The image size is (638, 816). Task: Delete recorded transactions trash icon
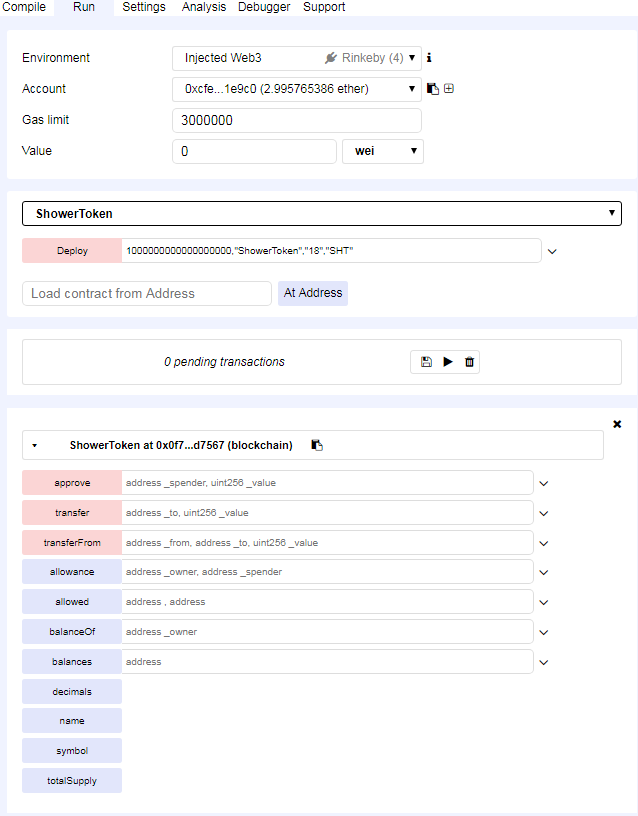click(x=469, y=362)
